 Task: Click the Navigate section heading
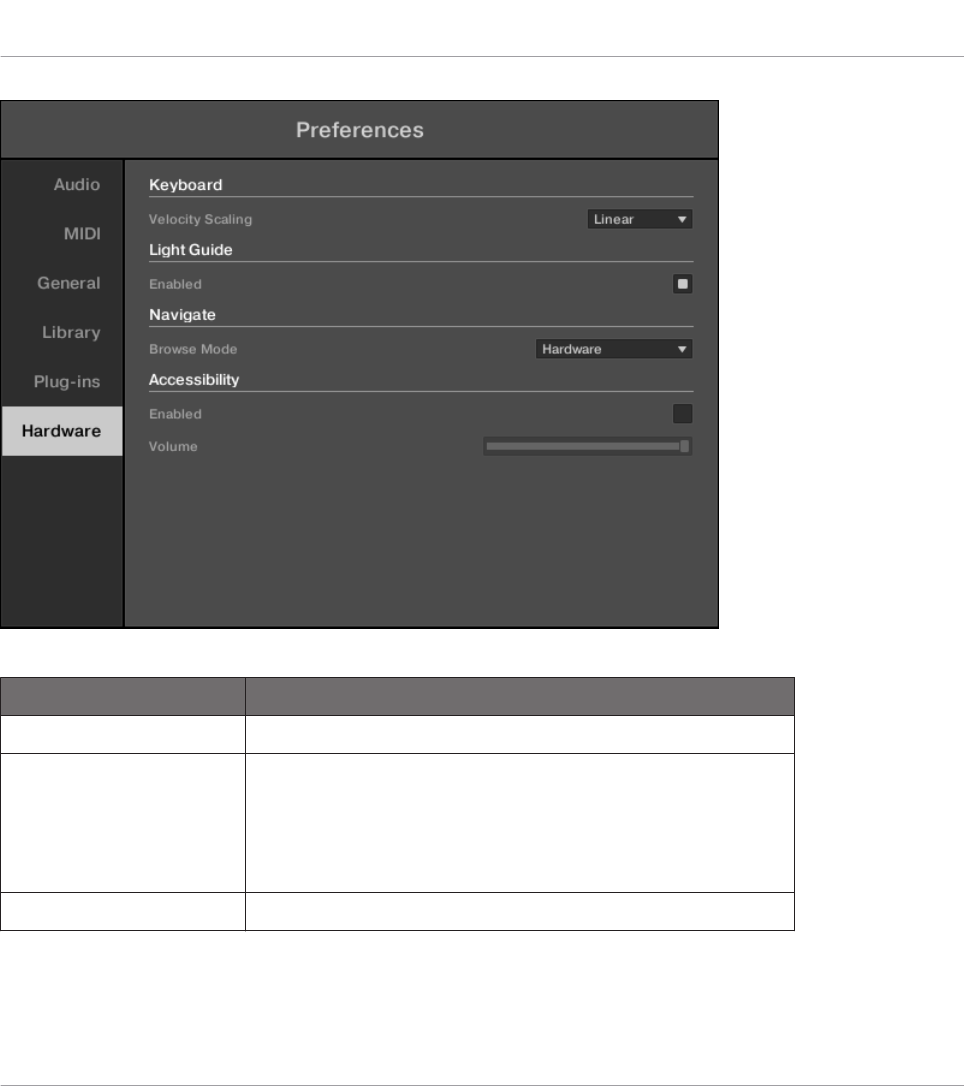pyautogui.click(x=182, y=314)
